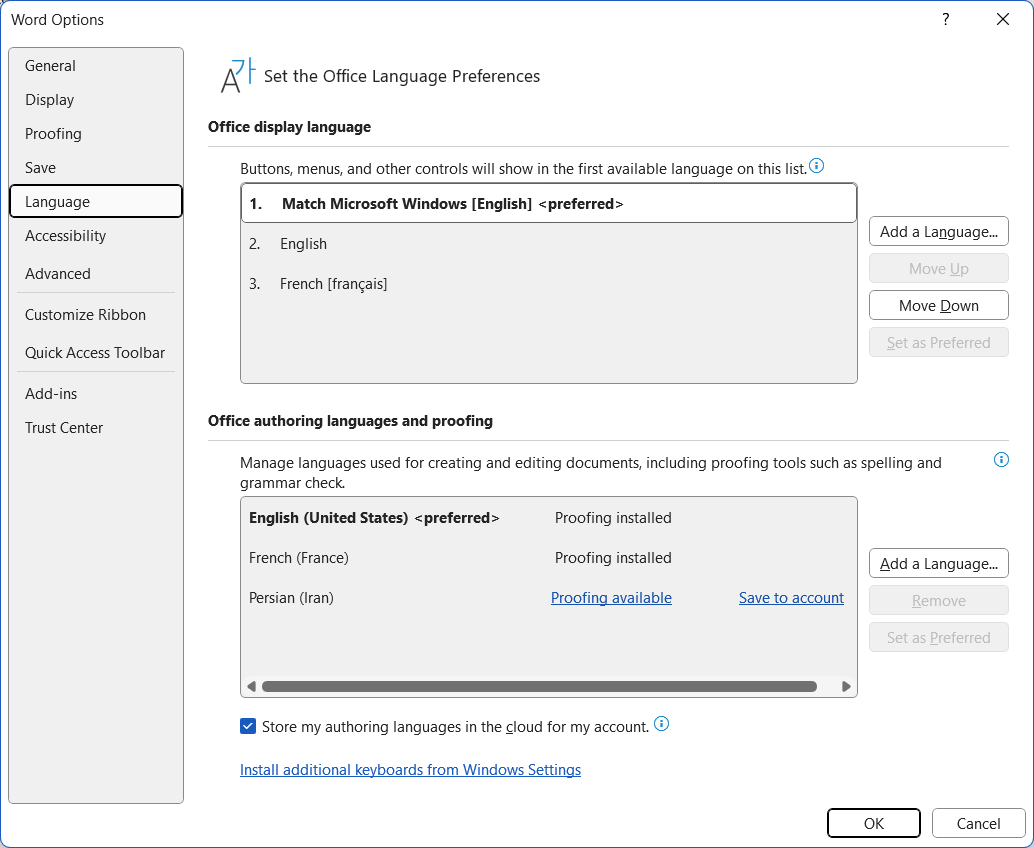Open Customize Ribbon settings
The image size is (1034, 848).
point(96,315)
